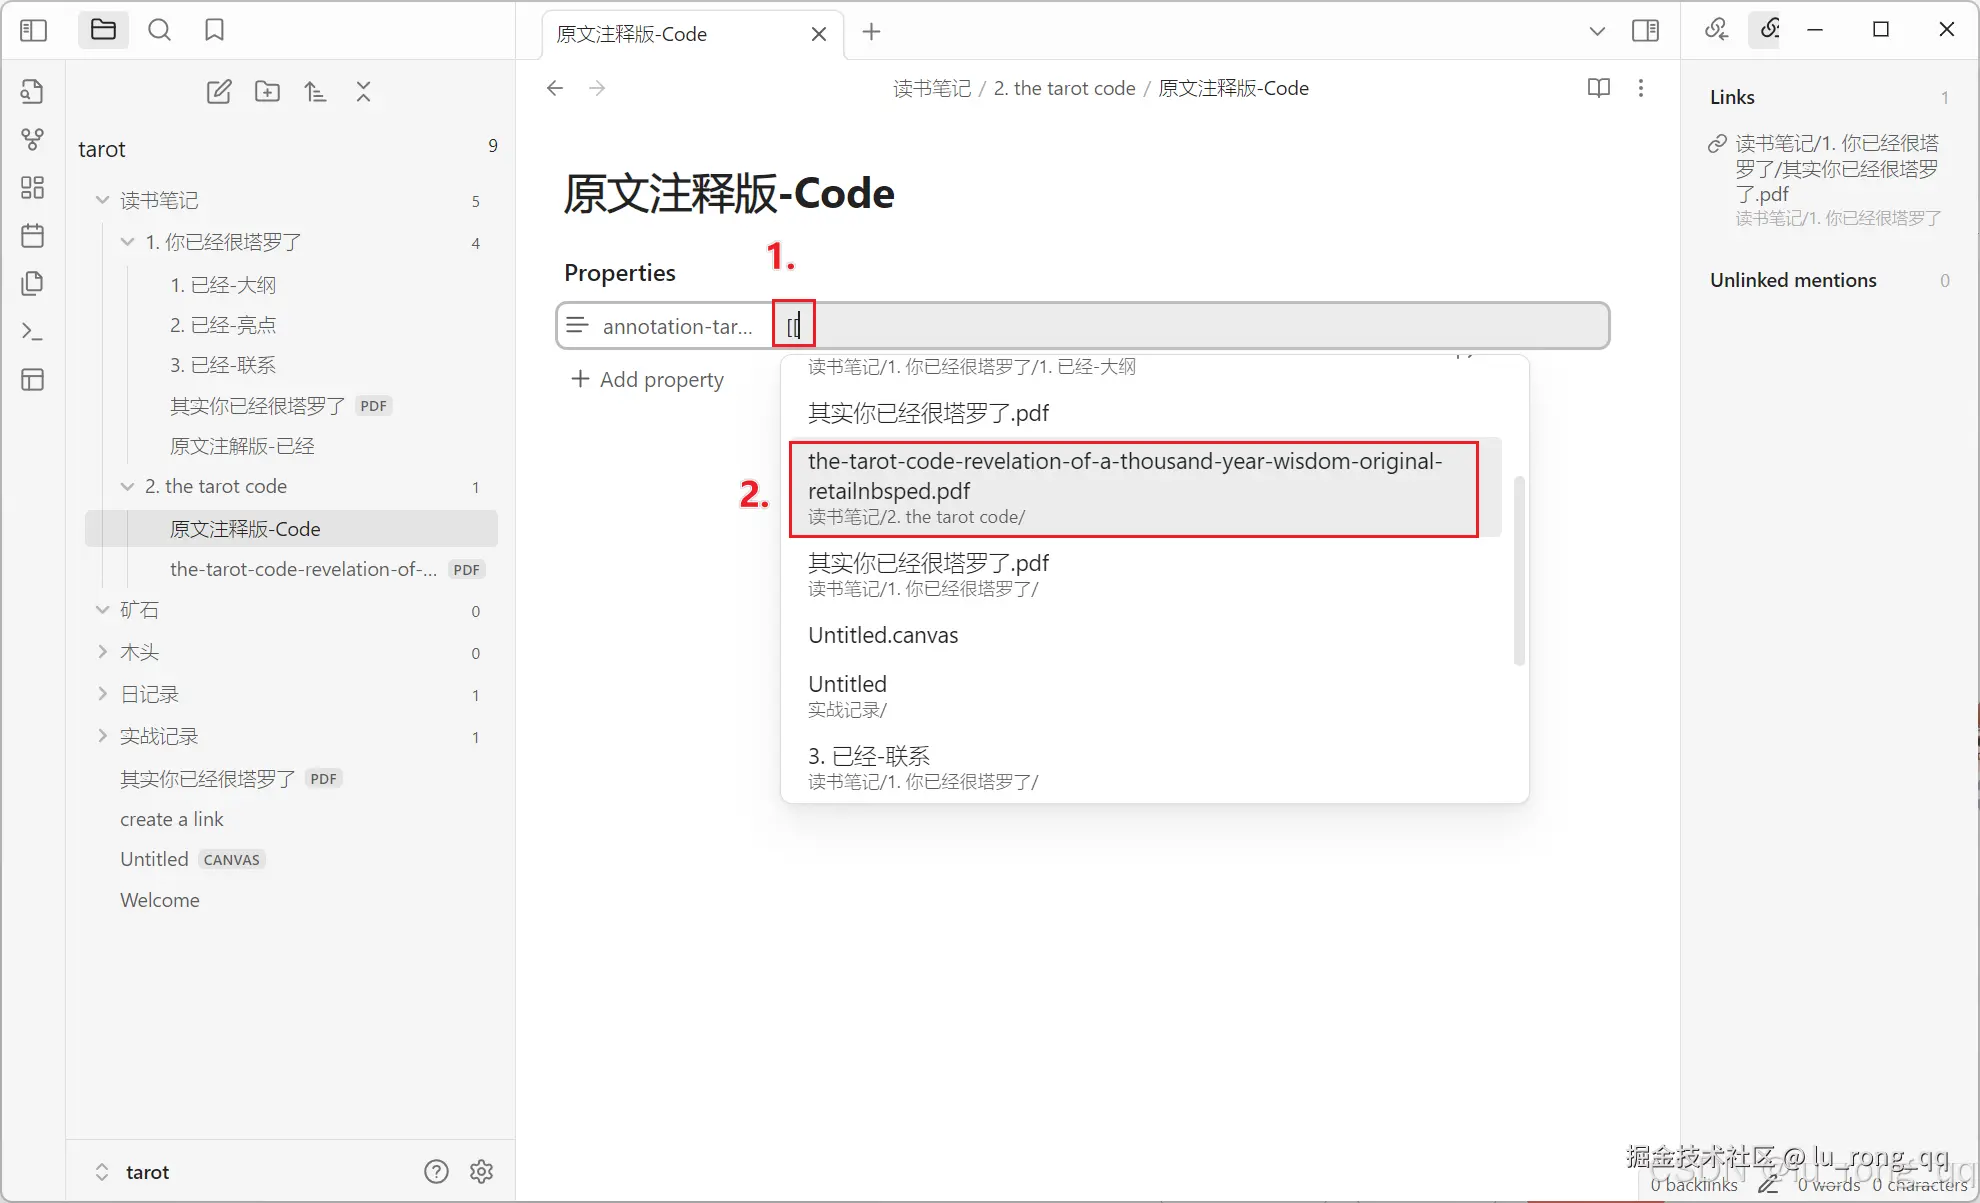Open the bookmarks icon
The width and height of the screenshot is (1980, 1203).
(214, 30)
